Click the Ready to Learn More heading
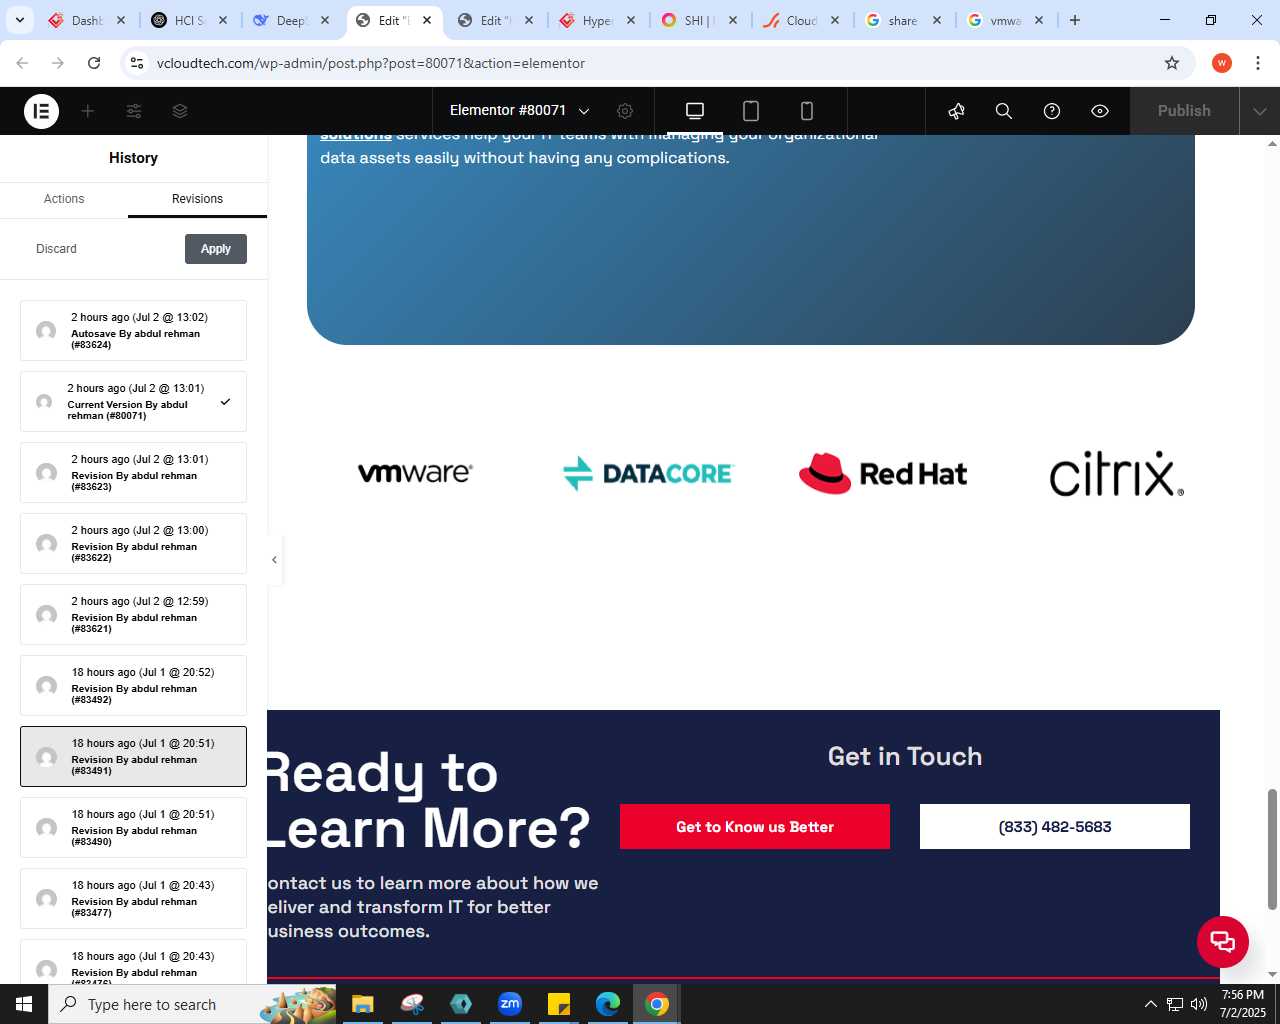1280x1024 pixels. [430, 801]
